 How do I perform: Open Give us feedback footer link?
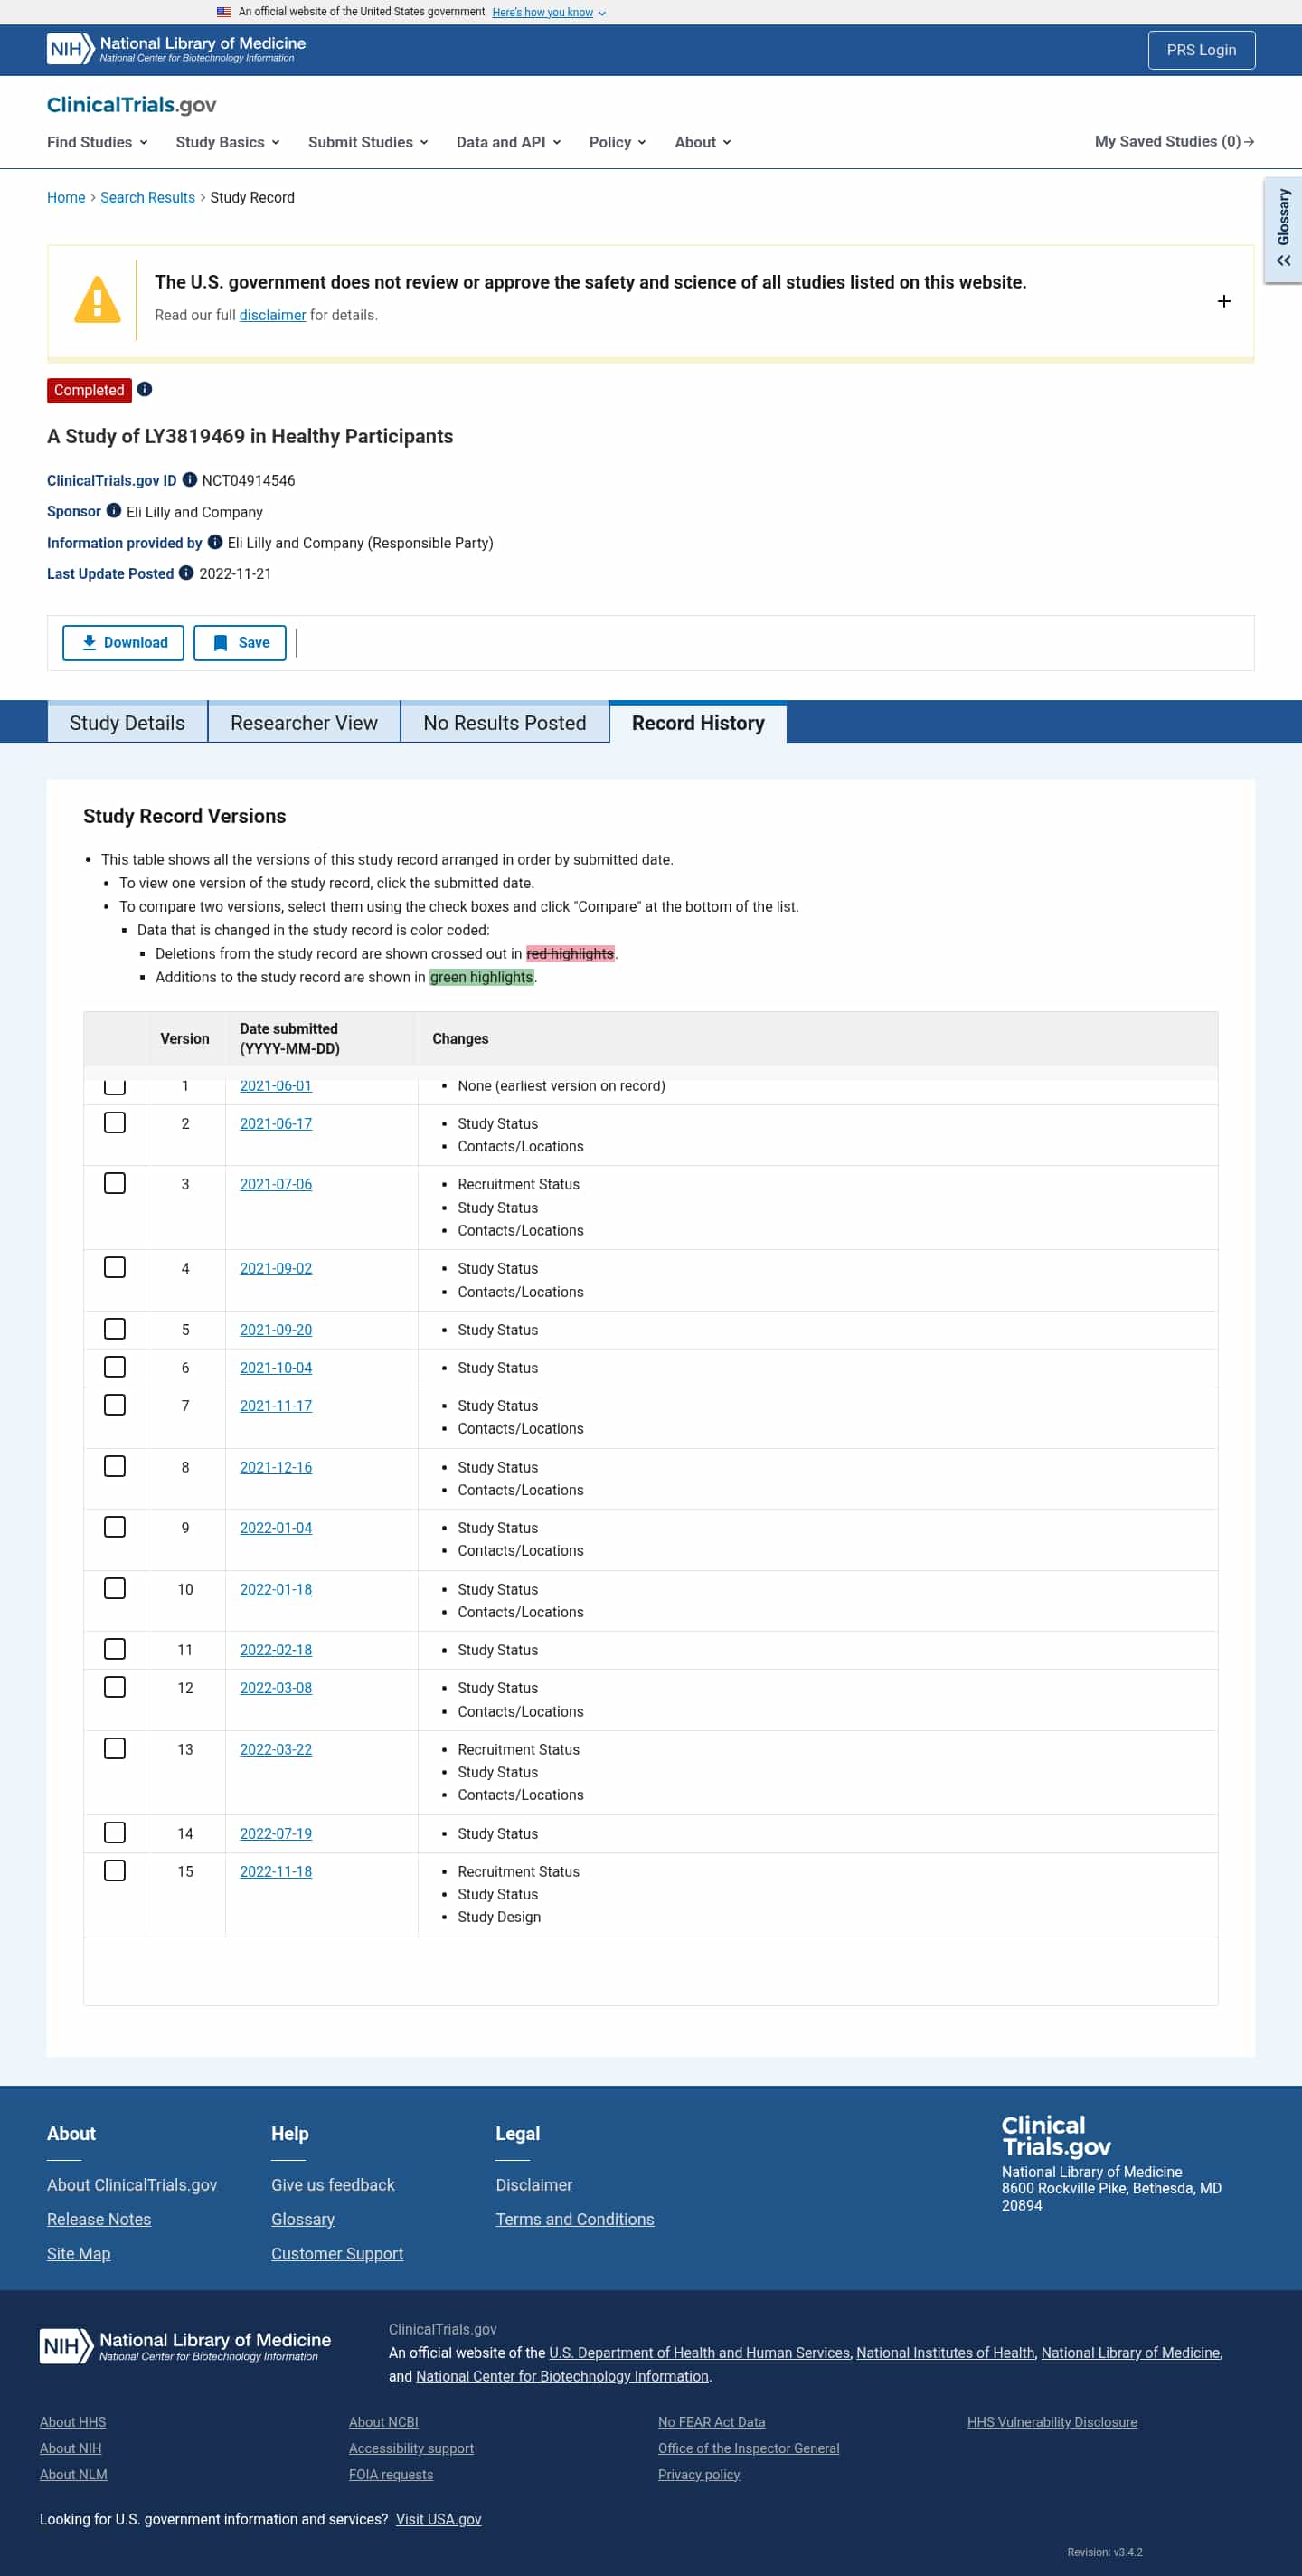[333, 2185]
